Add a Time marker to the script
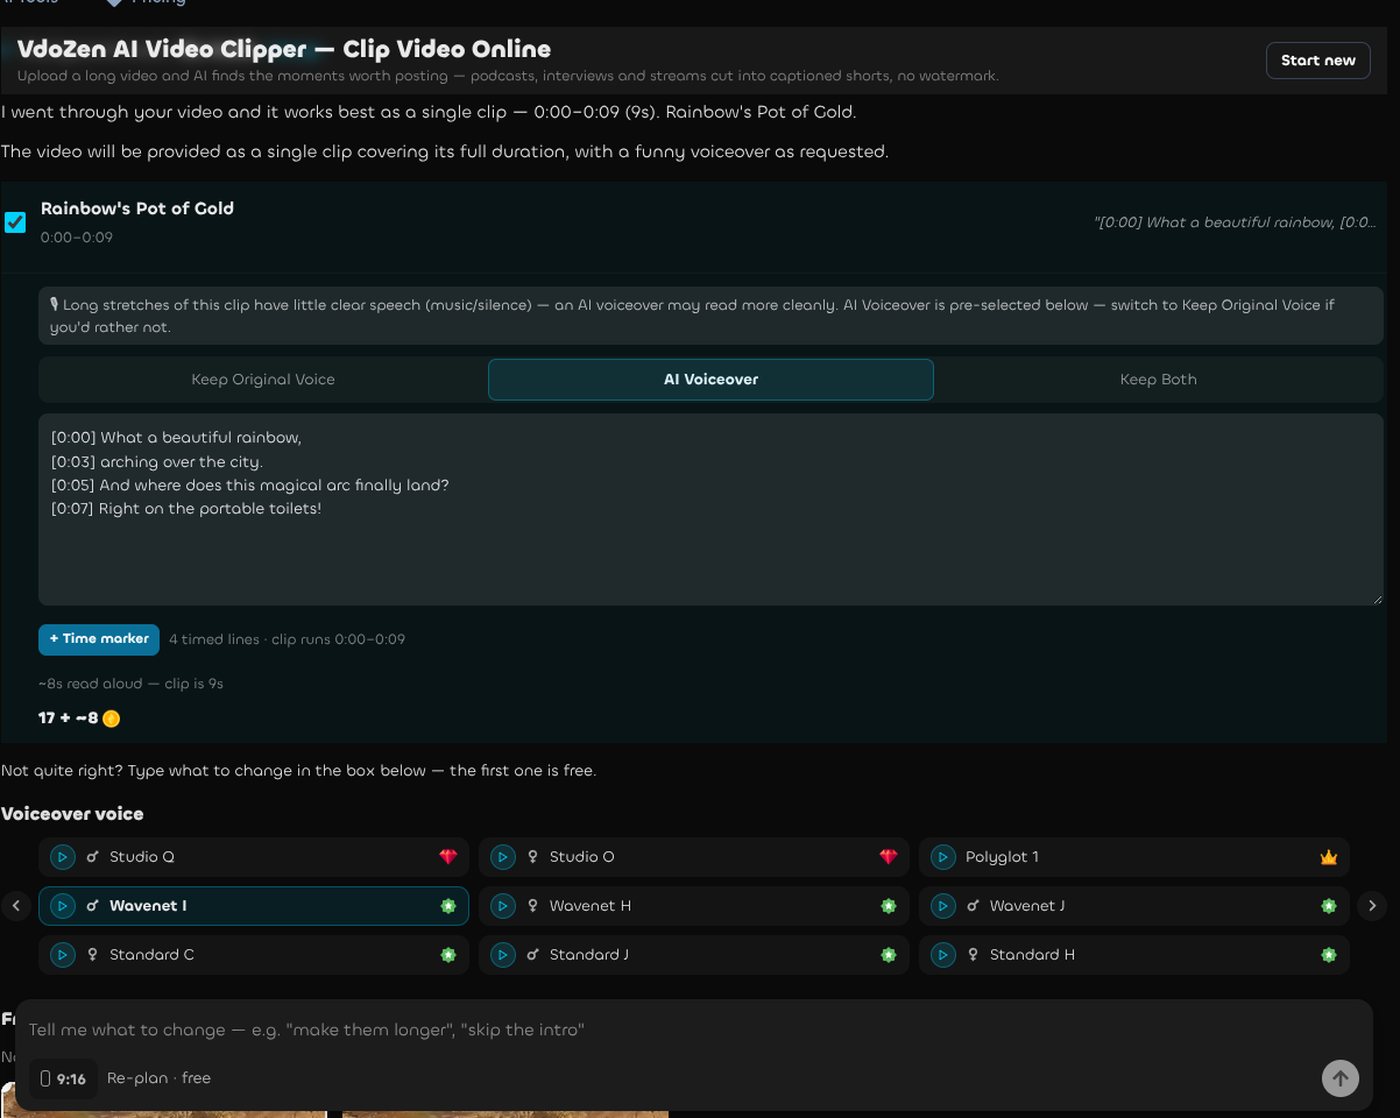1400x1118 pixels. pos(99,639)
